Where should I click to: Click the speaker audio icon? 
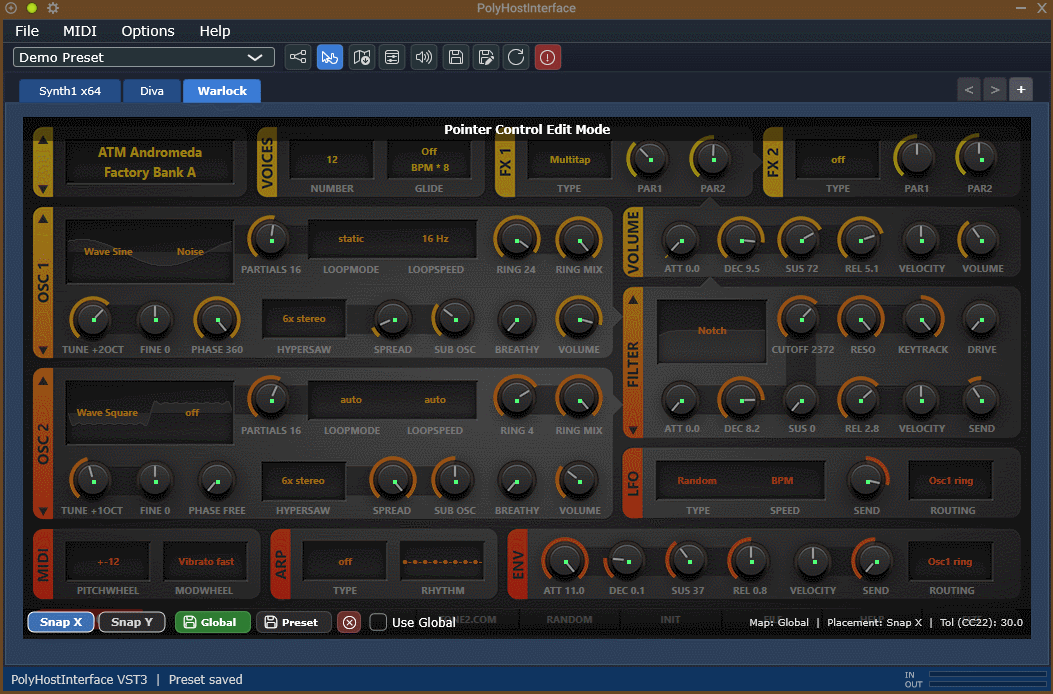424,57
